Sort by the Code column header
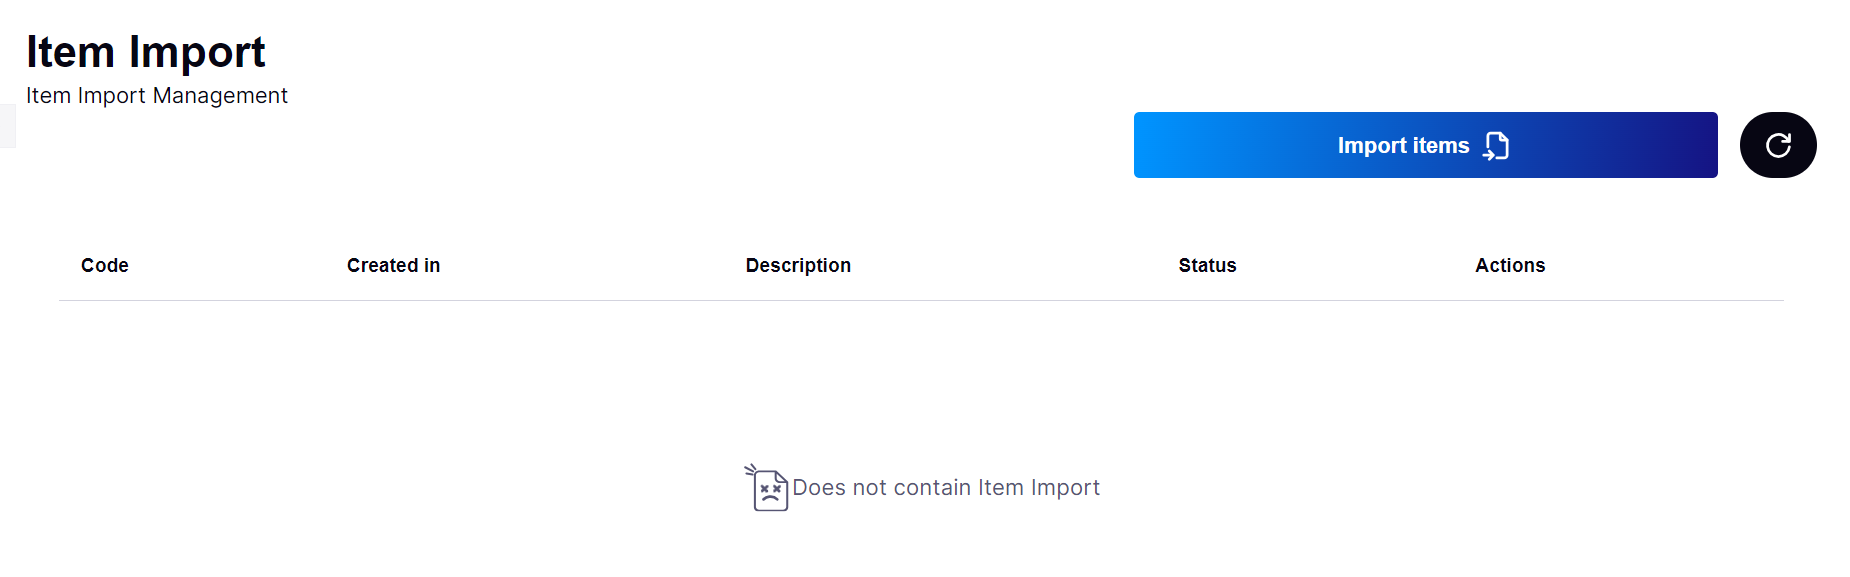This screenshot has height=577, width=1850. tap(105, 265)
